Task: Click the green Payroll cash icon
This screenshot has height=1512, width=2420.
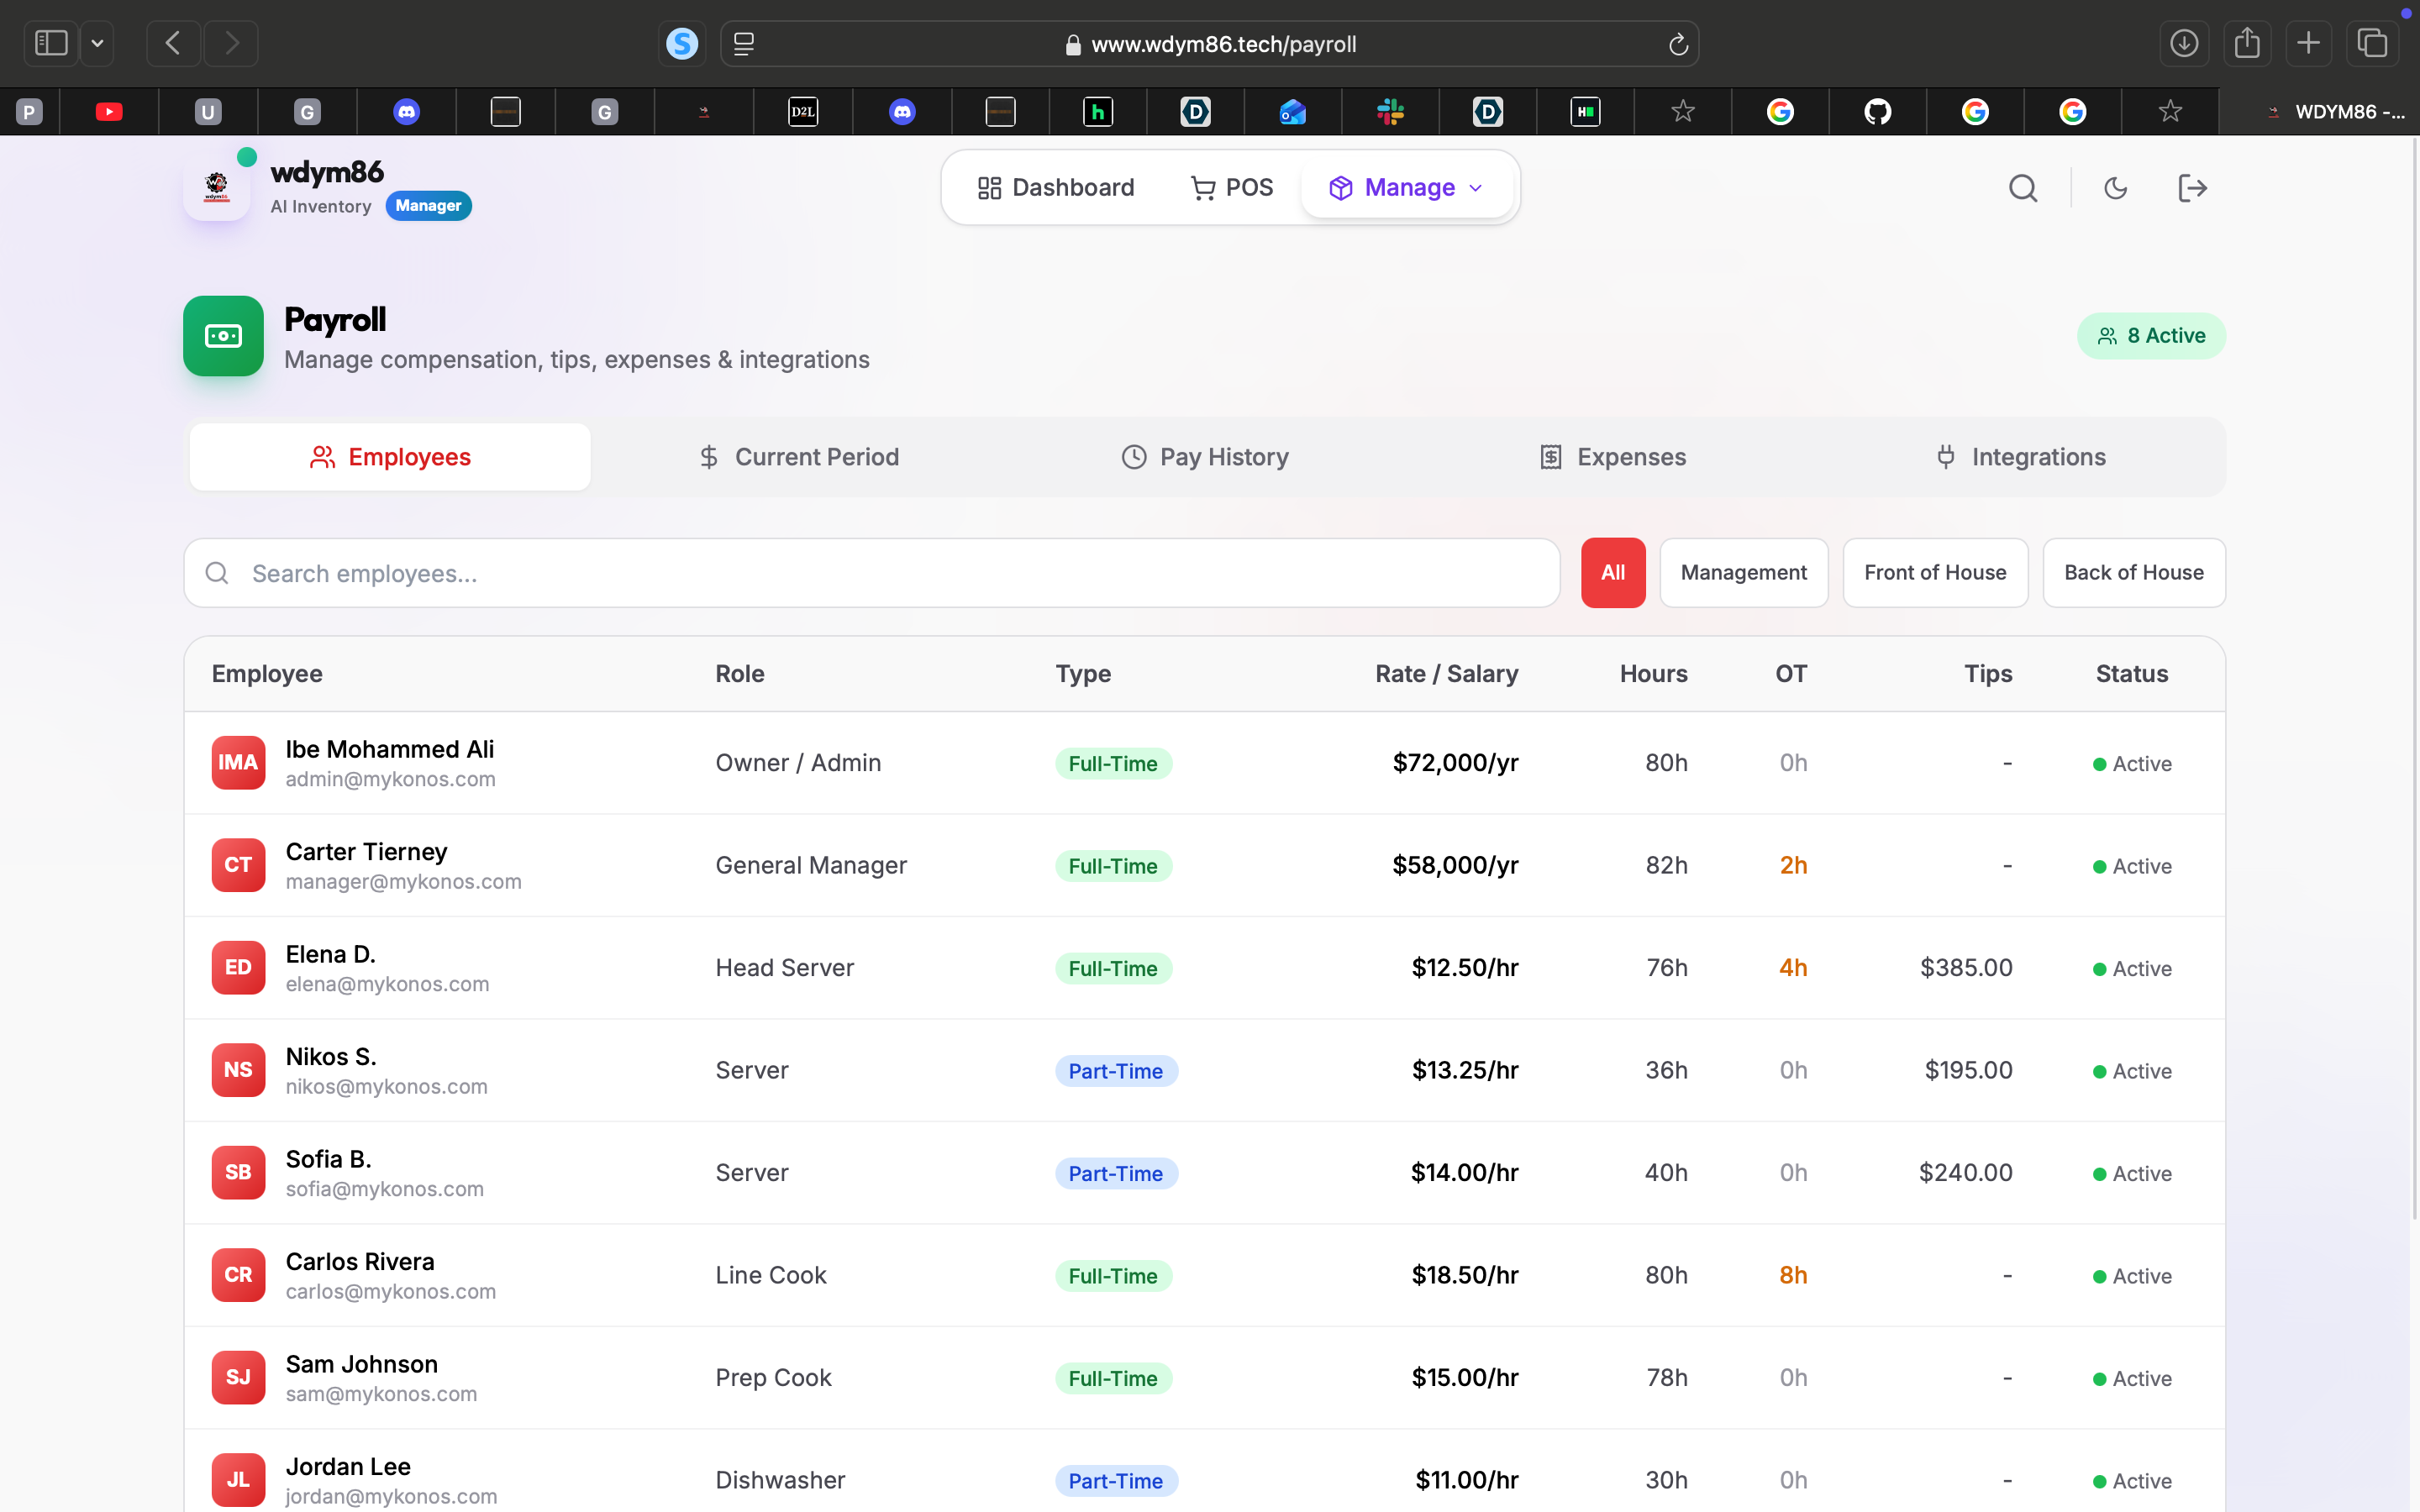Action: [x=223, y=336]
